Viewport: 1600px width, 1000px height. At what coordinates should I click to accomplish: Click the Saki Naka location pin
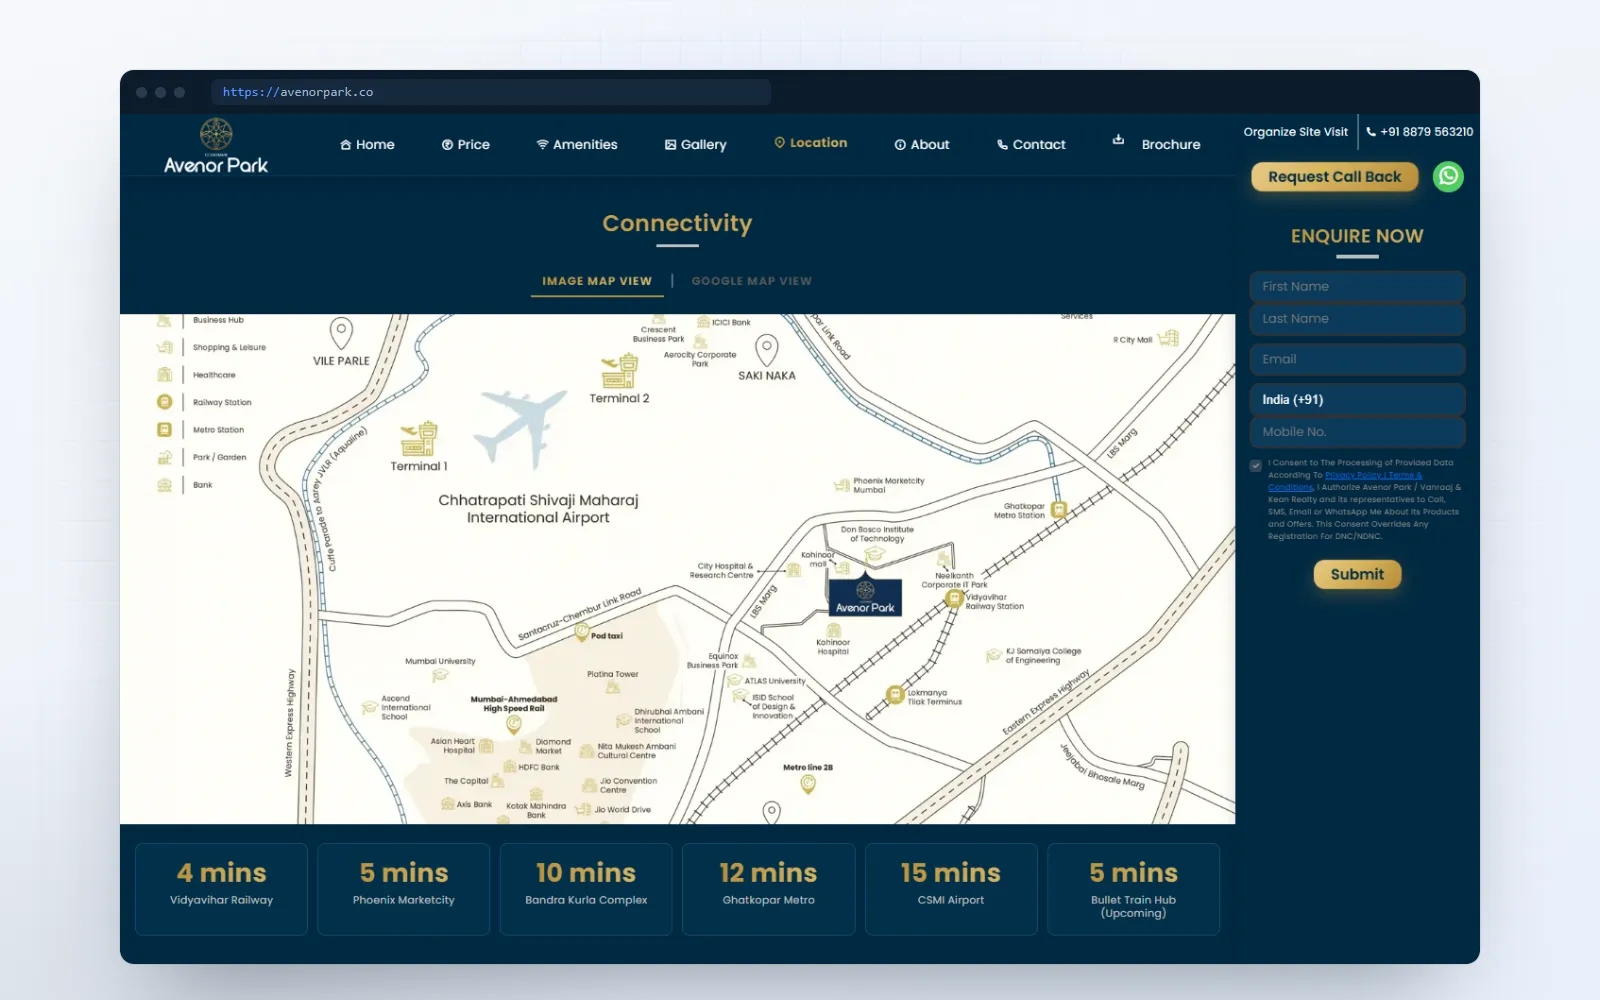pos(767,349)
